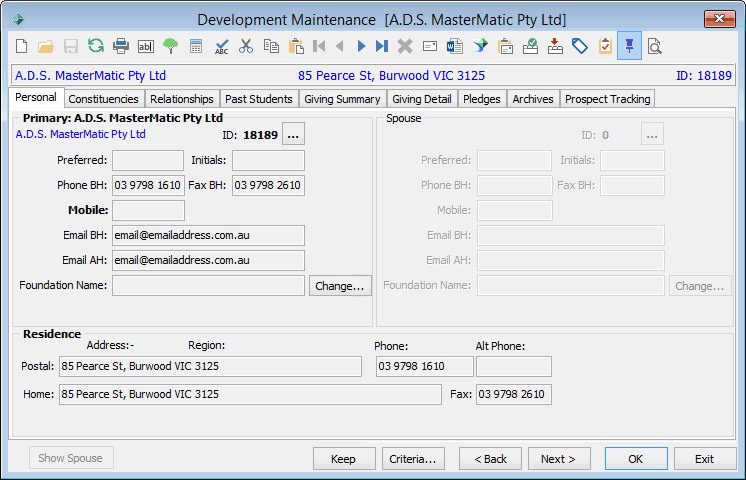Open the green tree icon
Viewport: 746px width, 480px height.
[170, 46]
